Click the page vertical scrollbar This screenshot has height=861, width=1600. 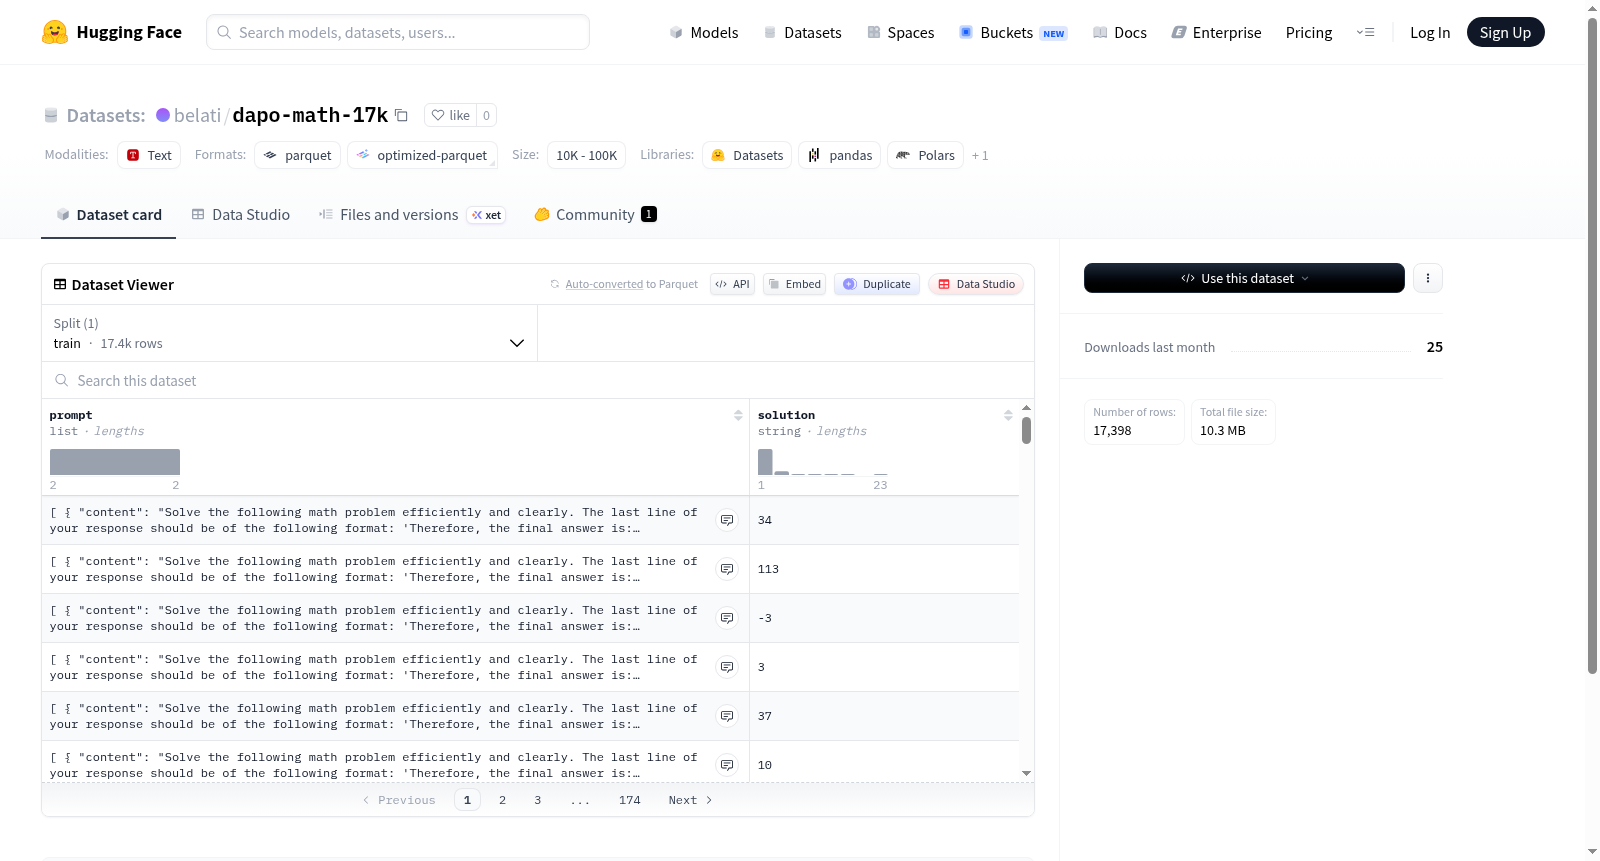coord(1592,345)
